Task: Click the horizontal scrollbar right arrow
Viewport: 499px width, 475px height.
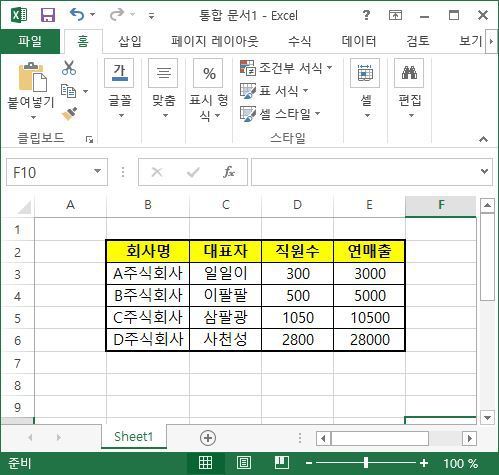Action: (x=470, y=438)
